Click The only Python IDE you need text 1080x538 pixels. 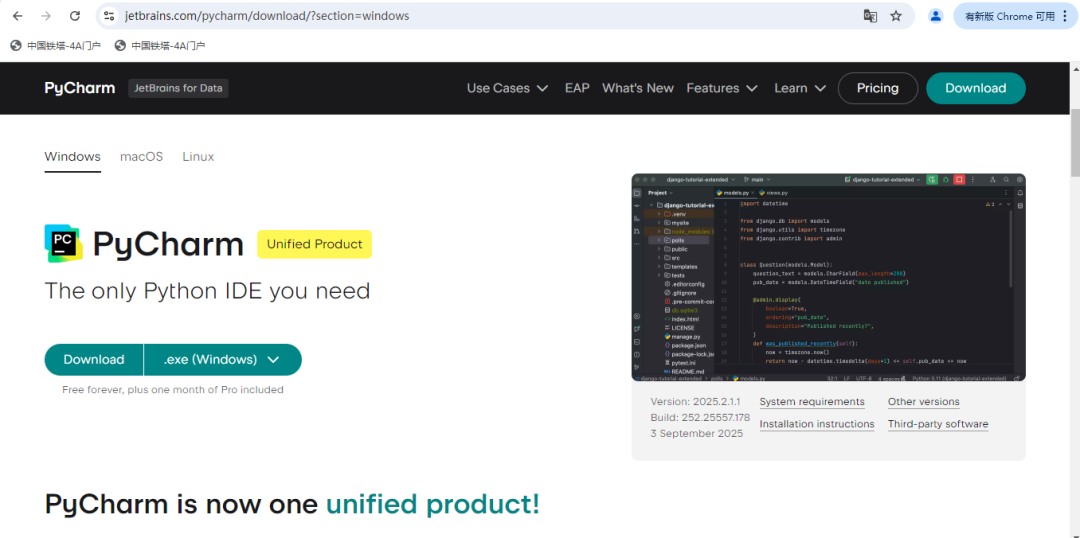click(x=207, y=291)
